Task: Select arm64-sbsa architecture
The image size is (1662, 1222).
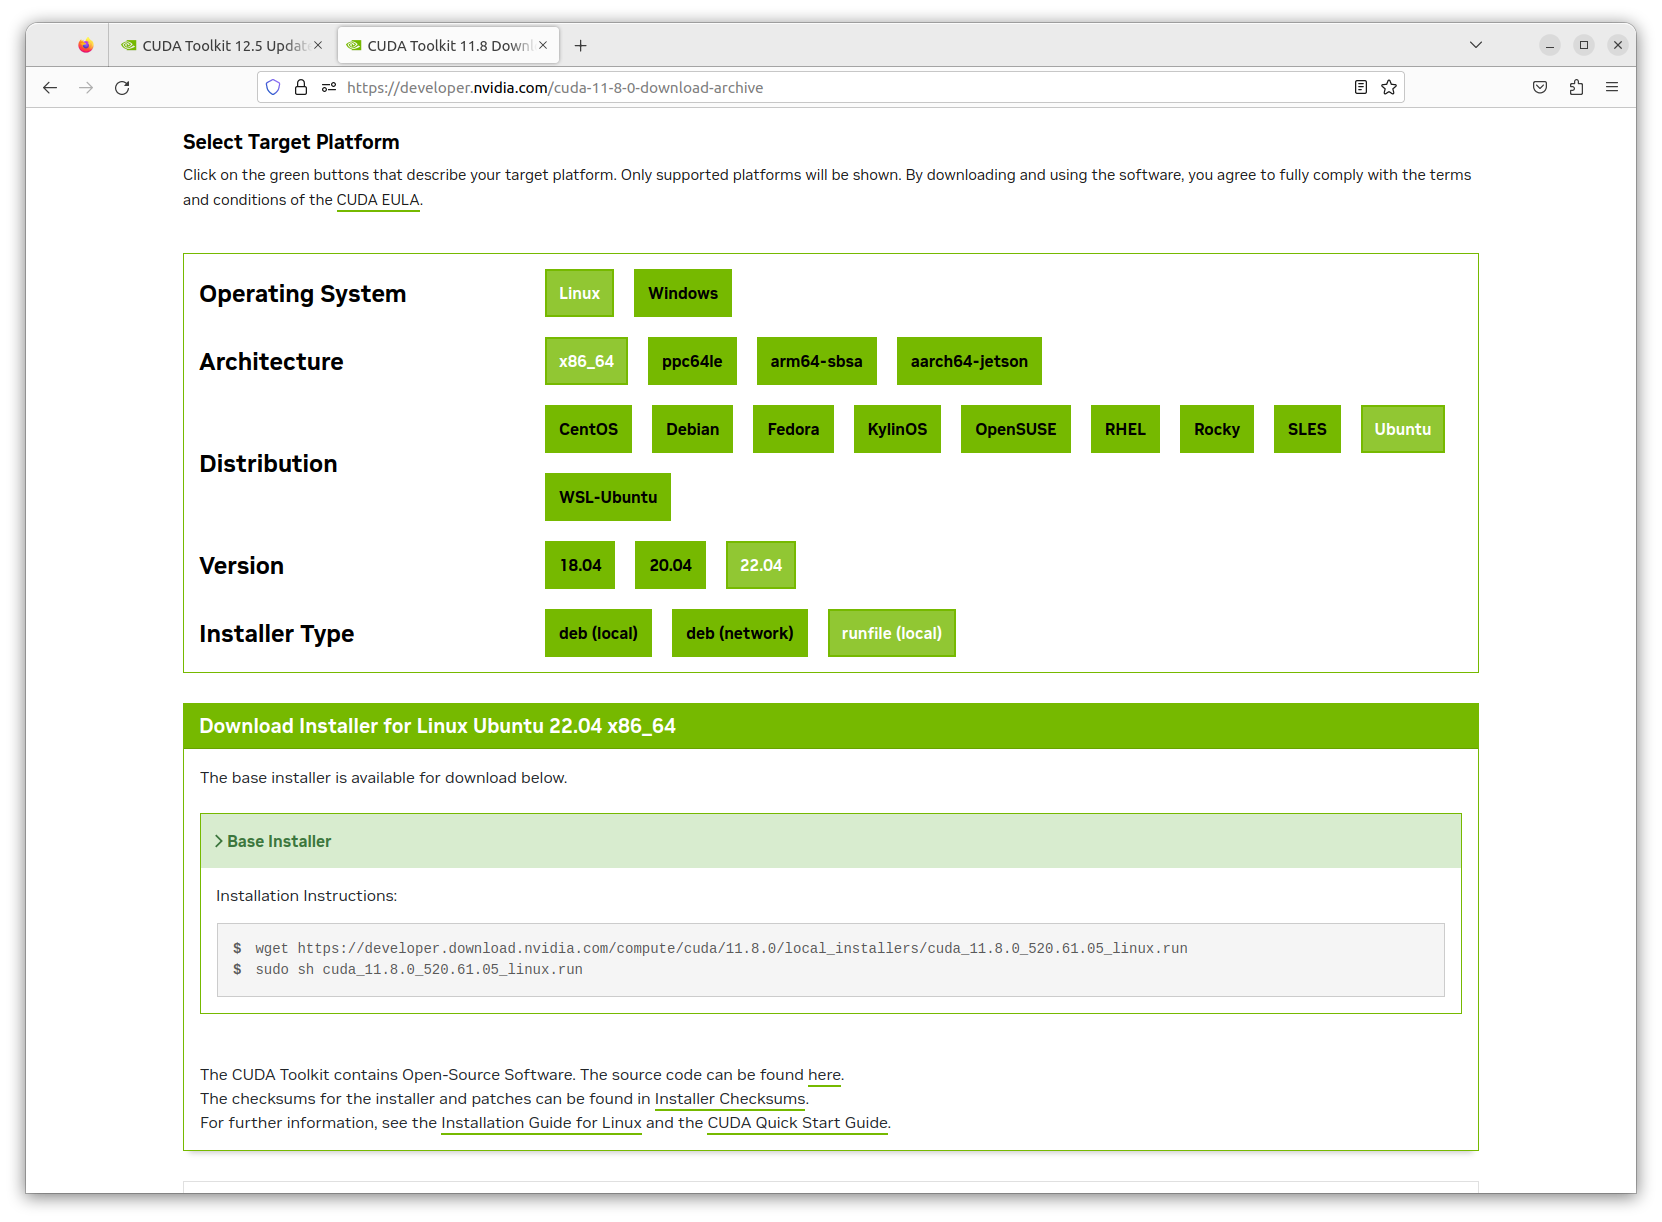Action: point(816,361)
